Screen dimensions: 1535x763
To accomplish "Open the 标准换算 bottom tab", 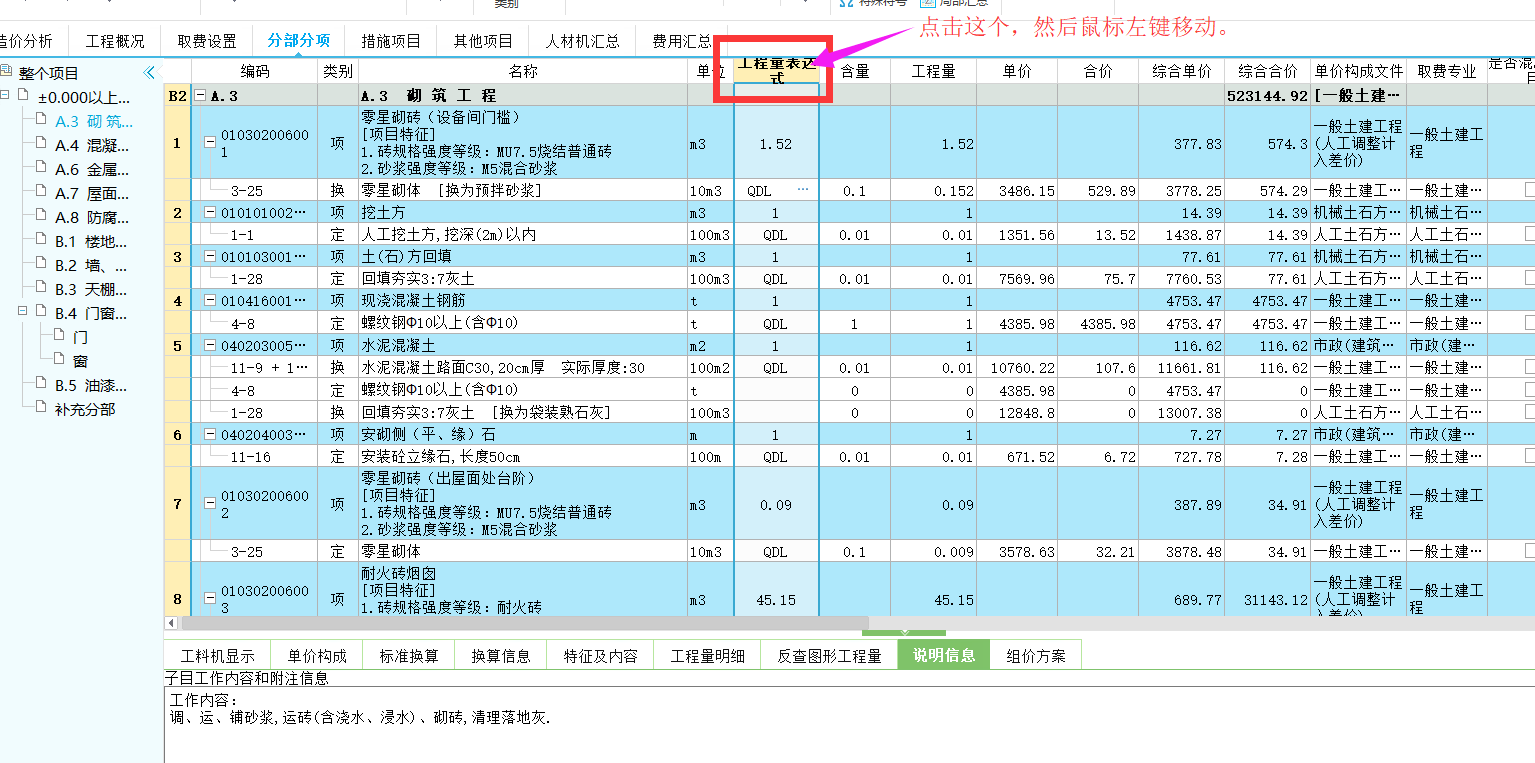I will click(x=409, y=656).
